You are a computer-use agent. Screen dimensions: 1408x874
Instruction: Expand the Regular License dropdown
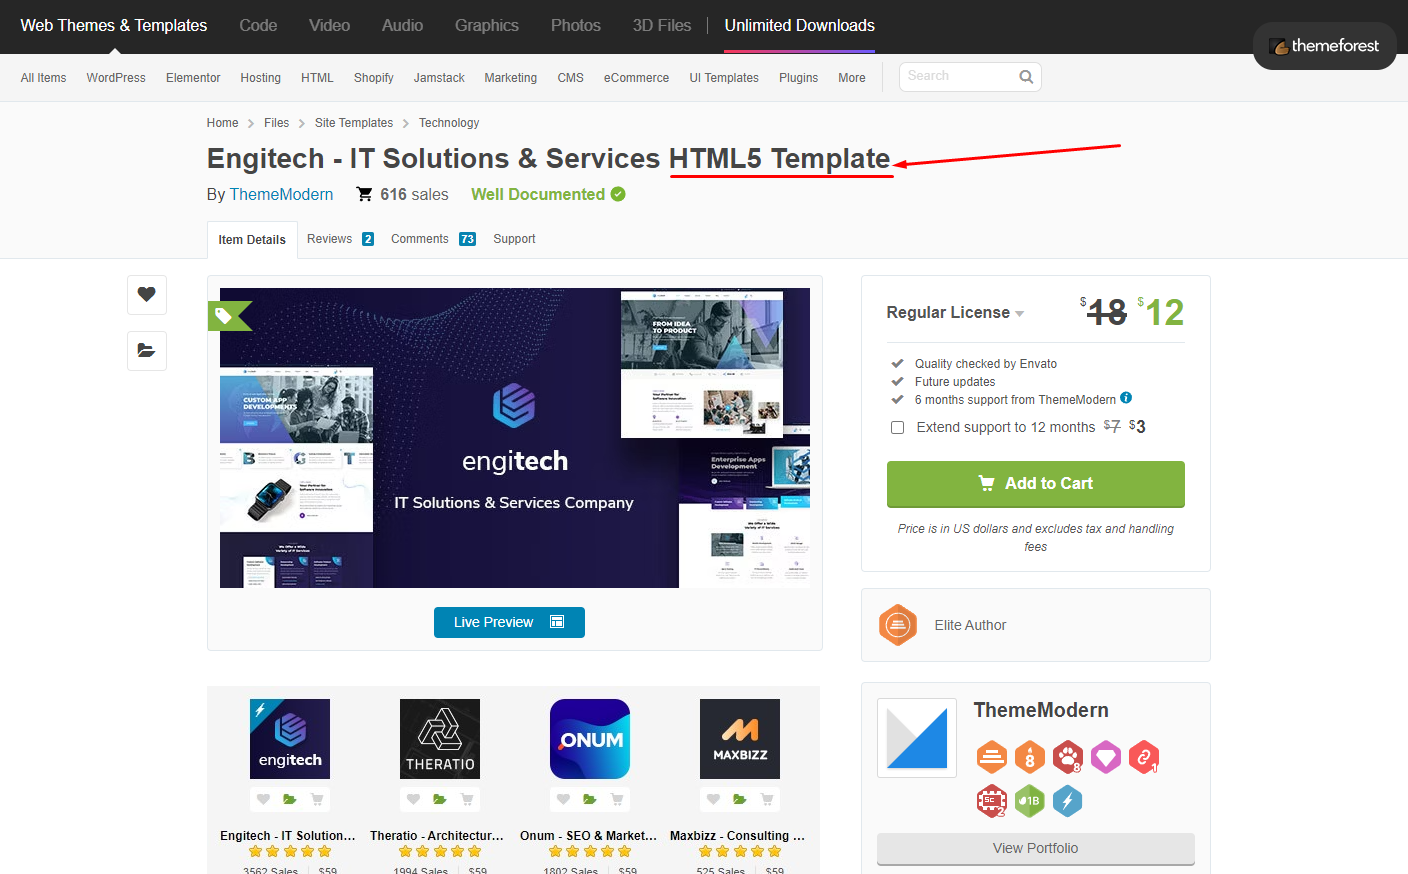pos(955,312)
